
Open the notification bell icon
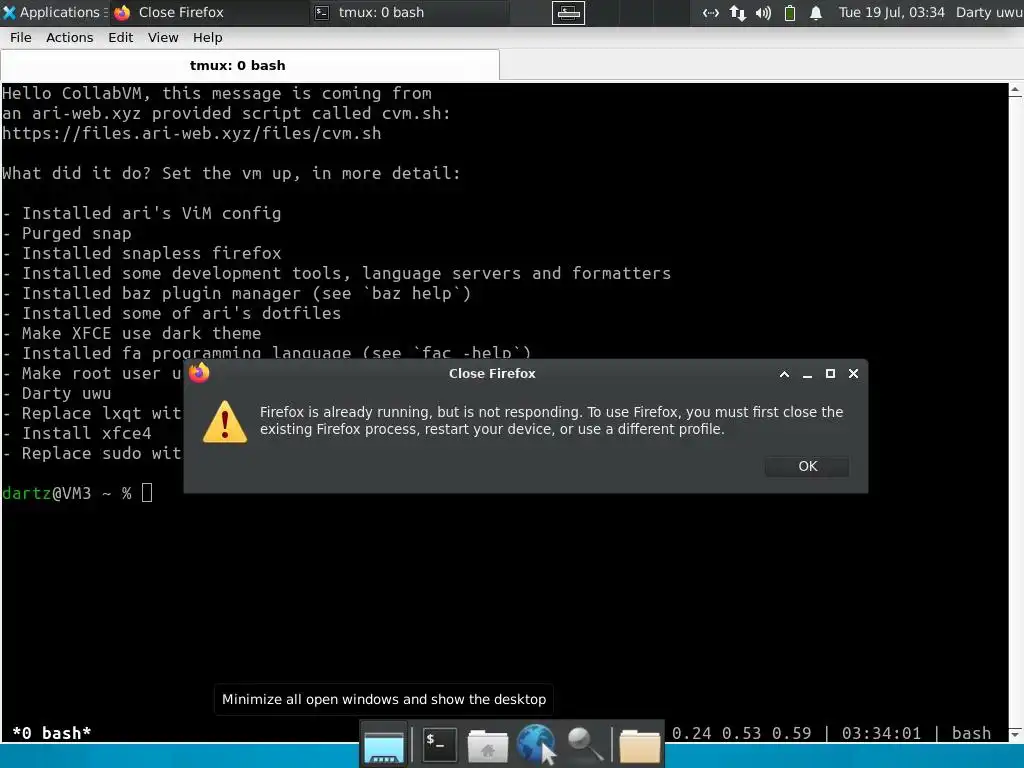click(x=816, y=13)
